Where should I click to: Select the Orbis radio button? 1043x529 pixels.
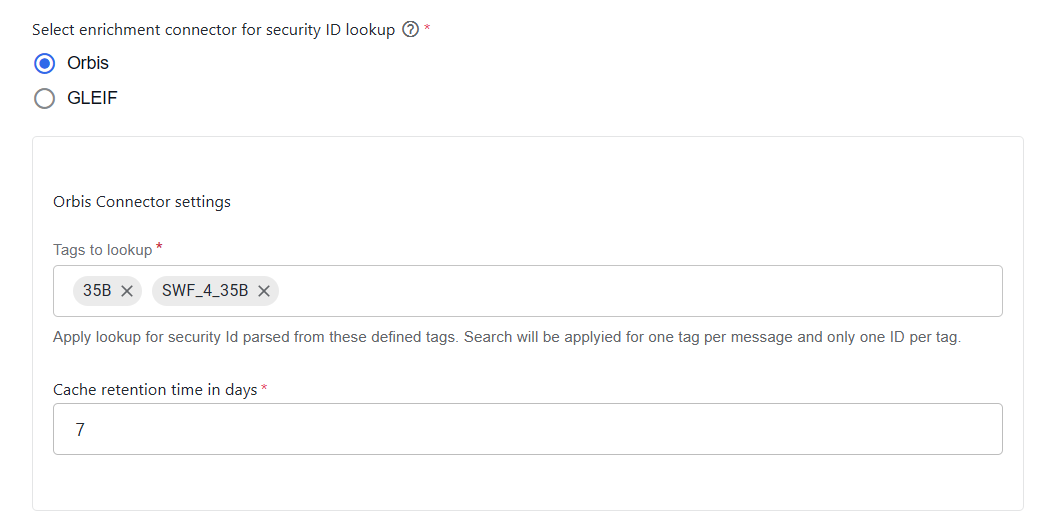pos(45,63)
